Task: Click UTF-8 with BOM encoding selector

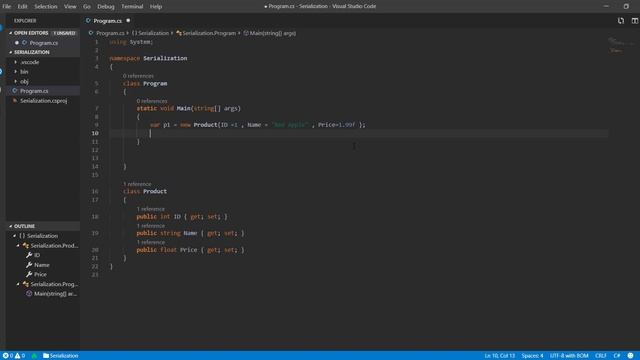Action: [x=569, y=356]
